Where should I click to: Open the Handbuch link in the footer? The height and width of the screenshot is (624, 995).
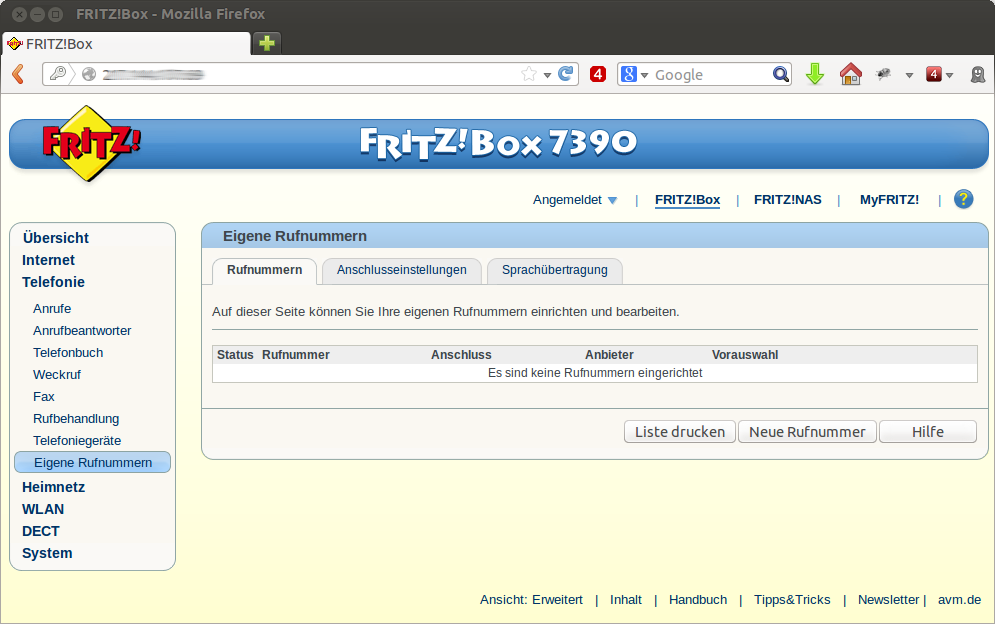click(698, 599)
